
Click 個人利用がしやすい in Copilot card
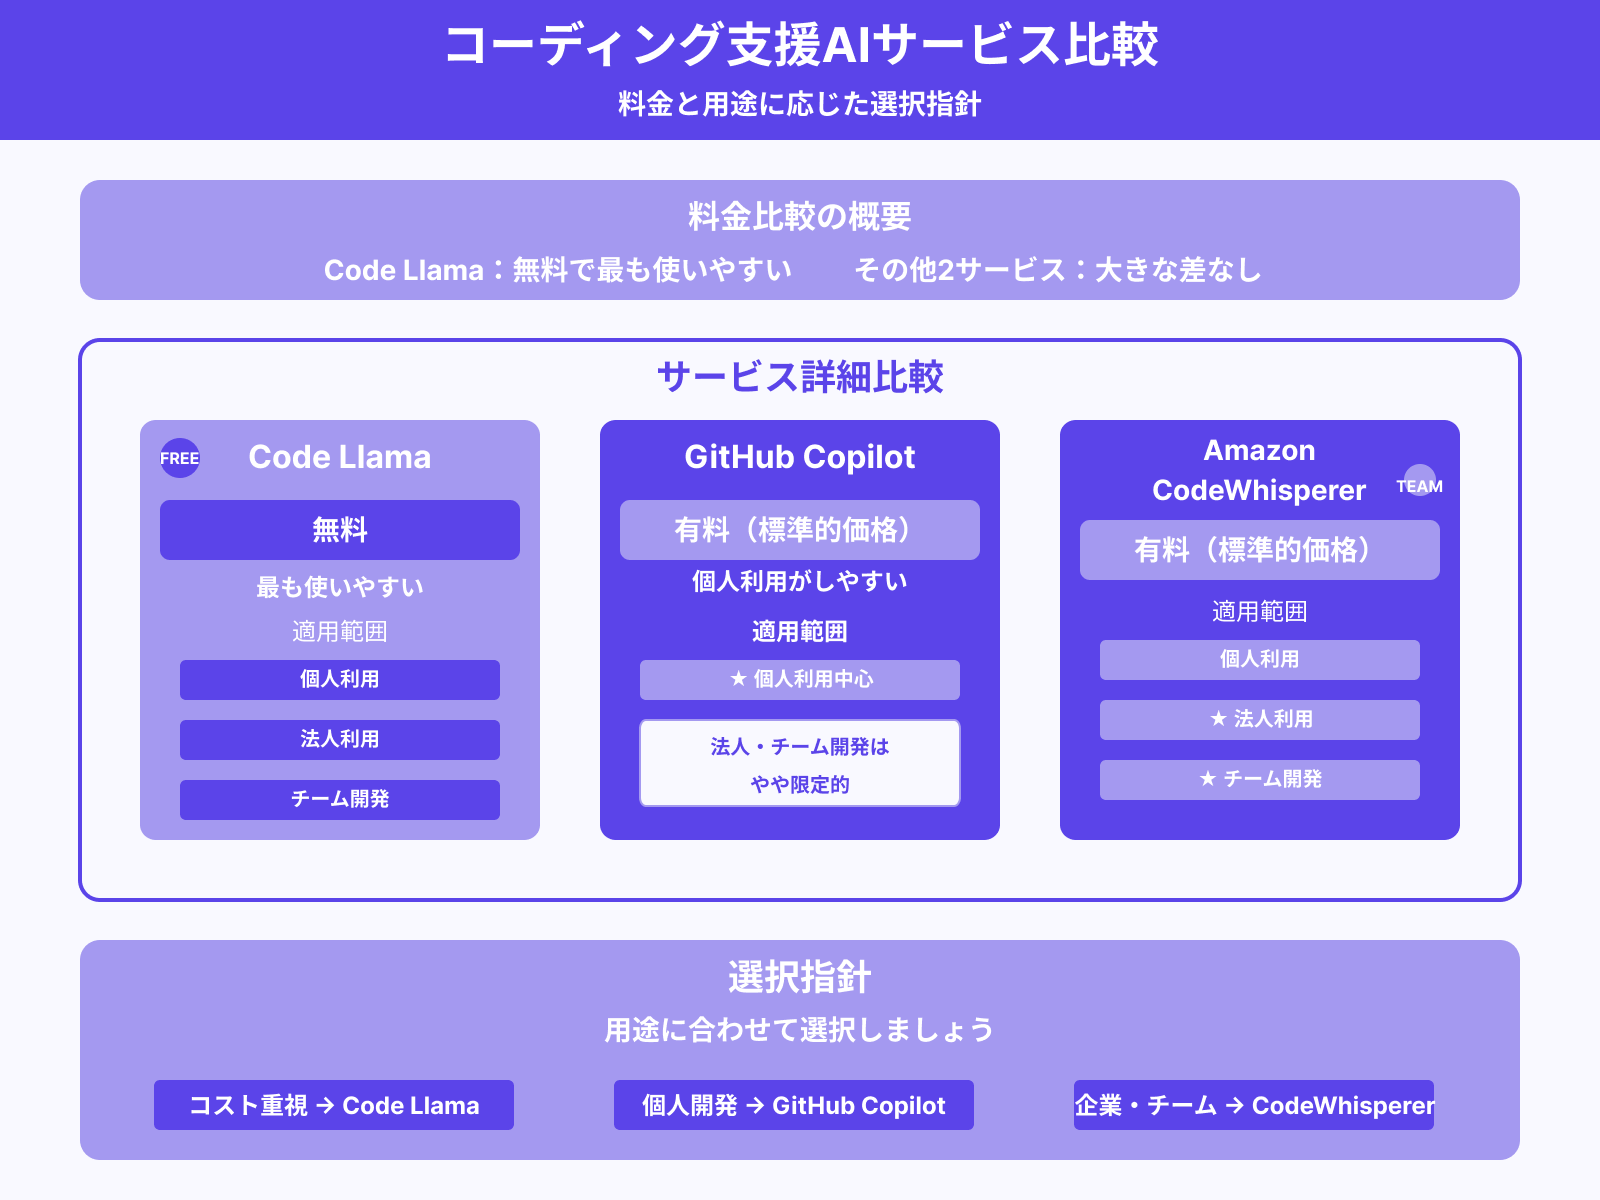(x=800, y=581)
